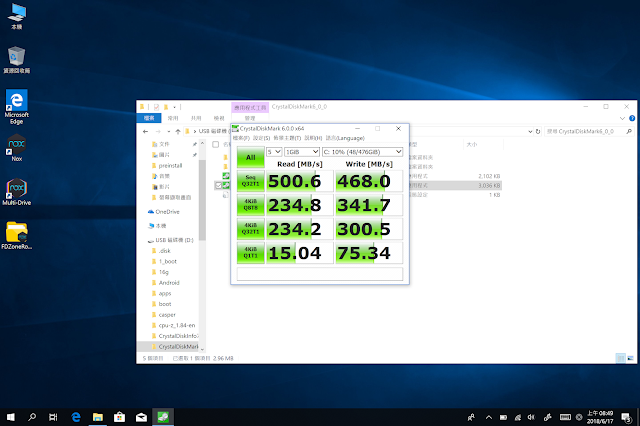Open the first CrystalDiskMark menu, left of 設定(S)
The width and height of the screenshot is (640, 426).
click(241, 138)
